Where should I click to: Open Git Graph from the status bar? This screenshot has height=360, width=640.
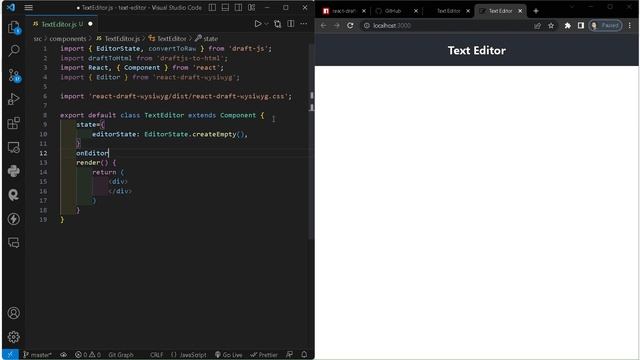(121, 355)
